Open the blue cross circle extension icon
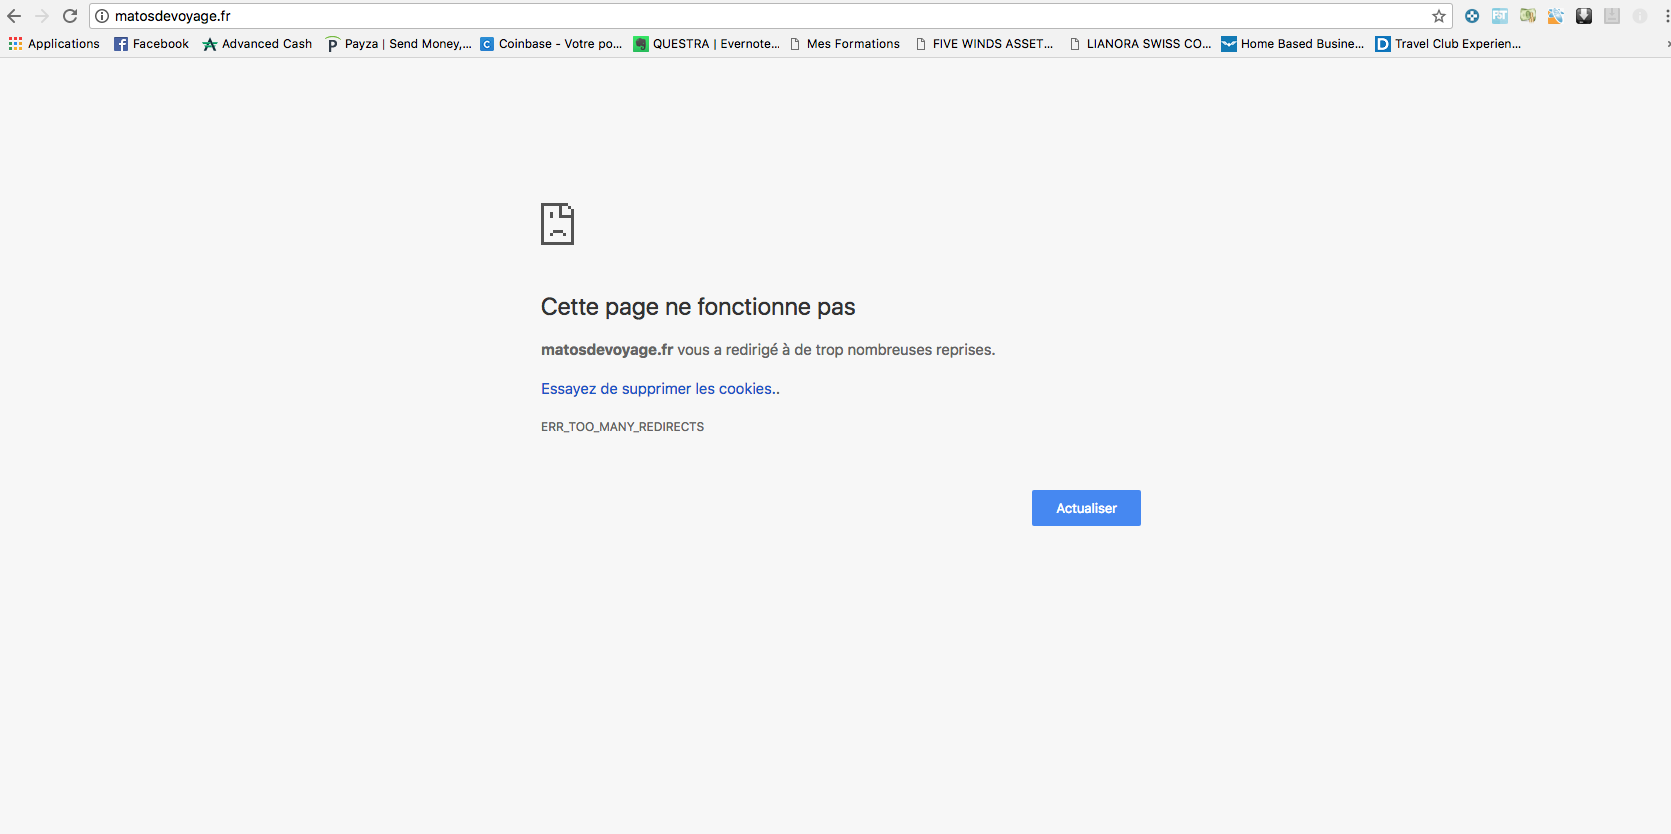The image size is (1671, 834). (1472, 16)
